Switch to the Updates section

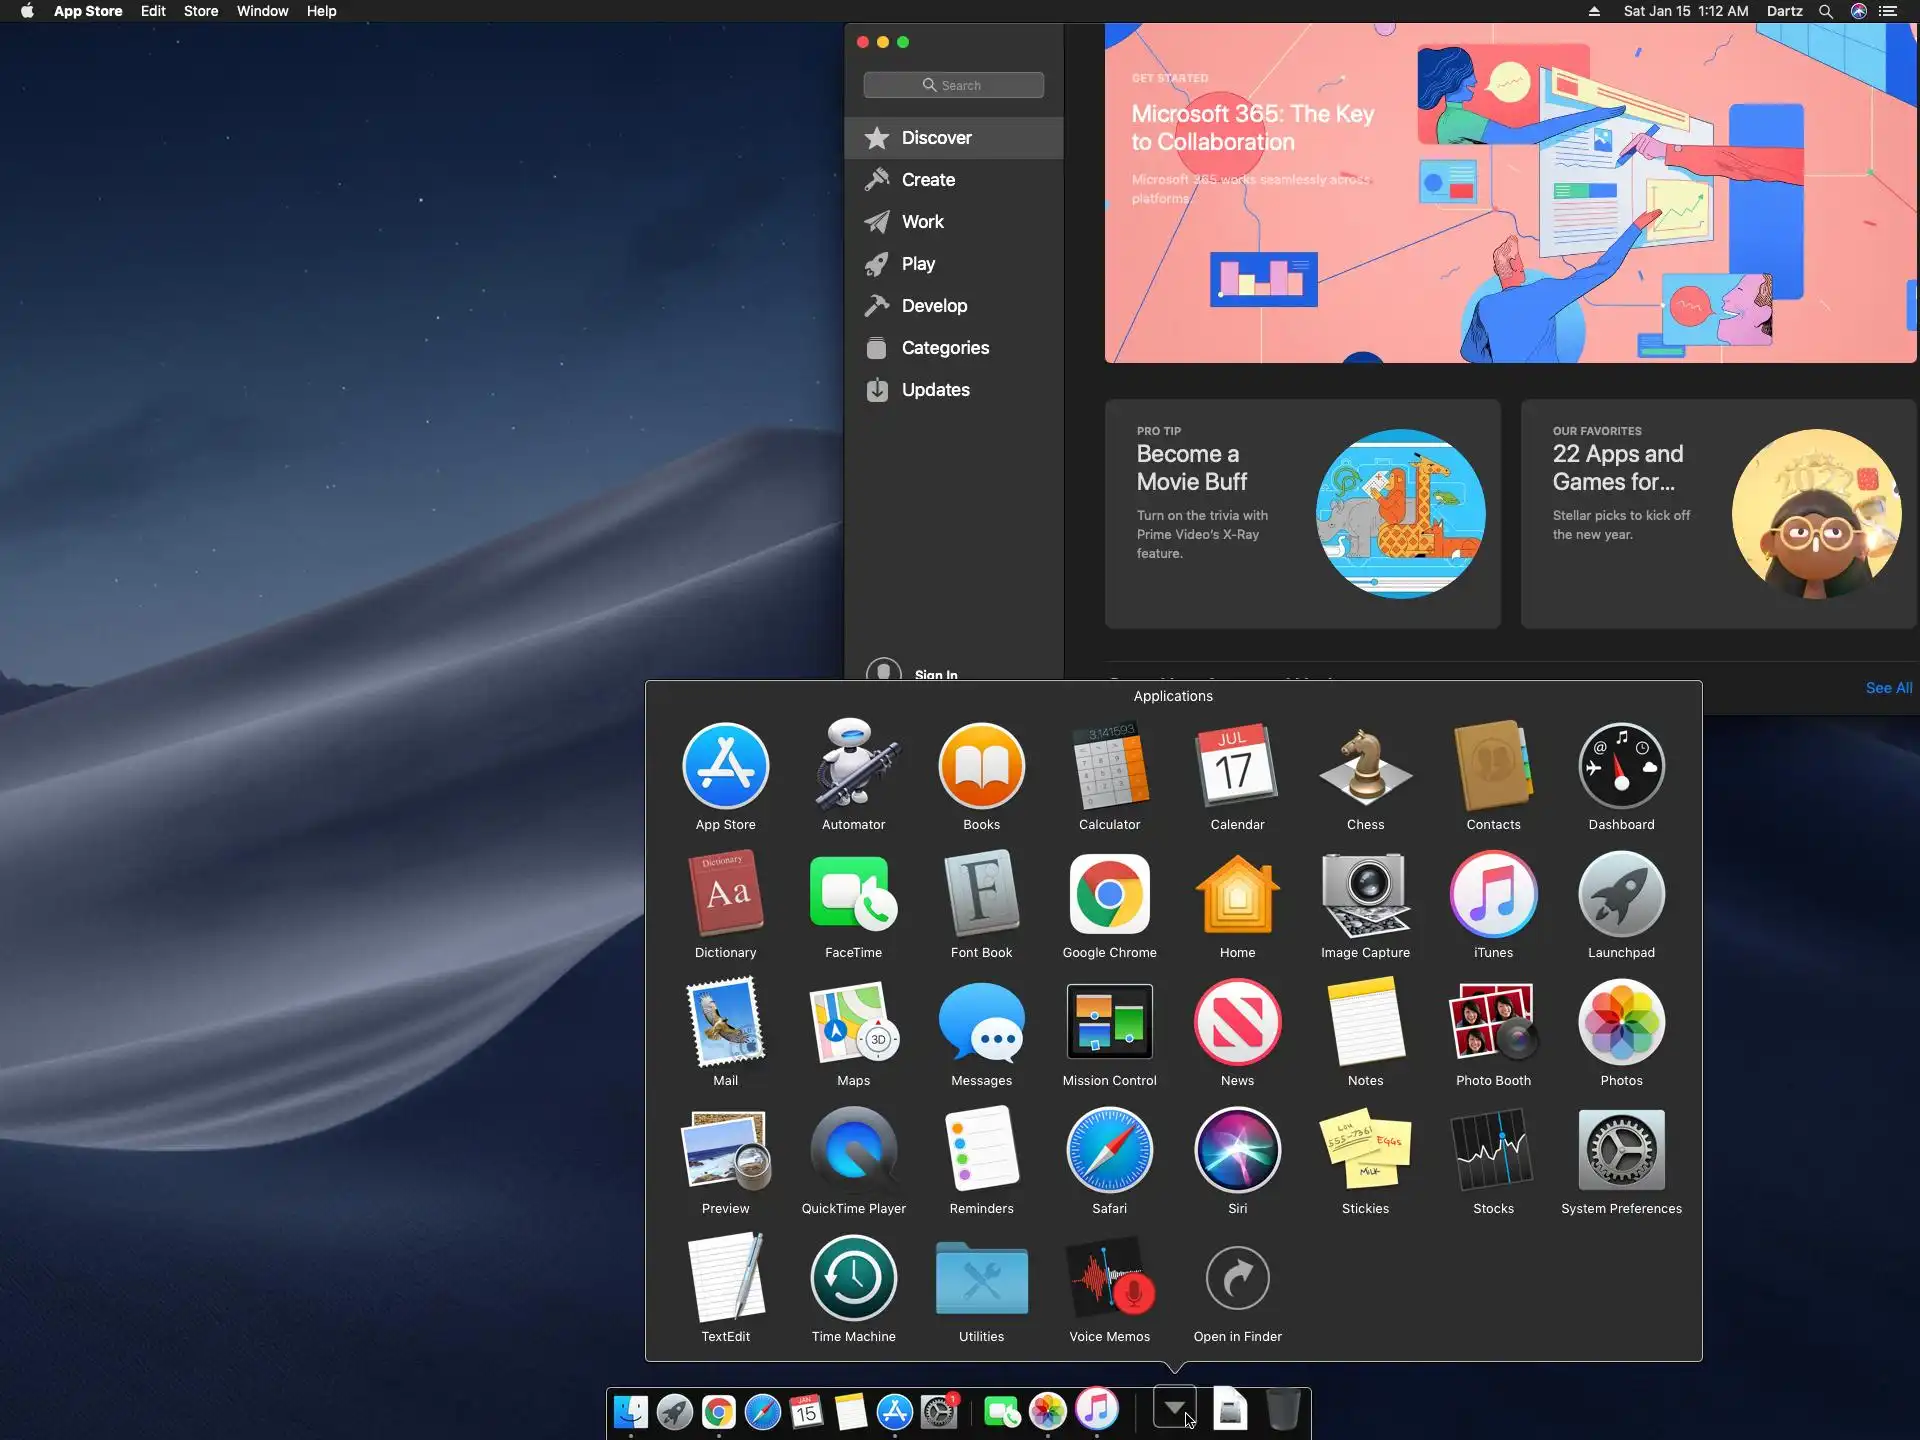click(x=935, y=390)
